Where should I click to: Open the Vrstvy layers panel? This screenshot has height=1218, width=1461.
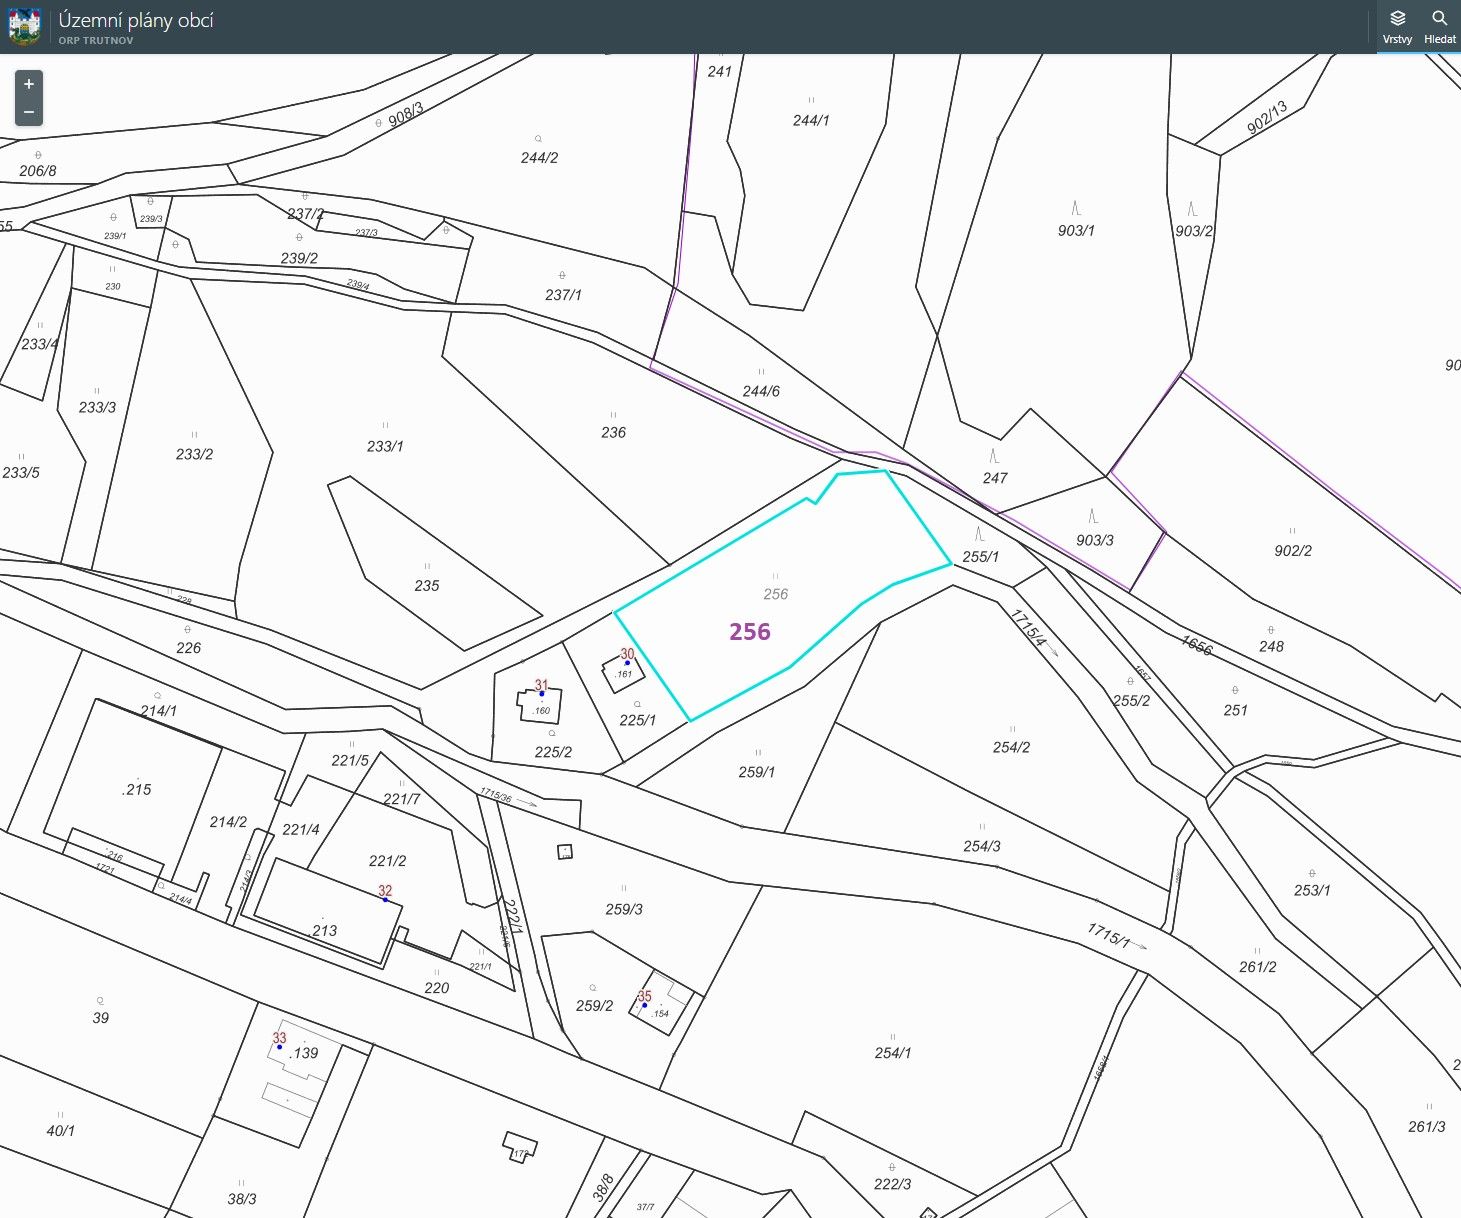click(1397, 27)
